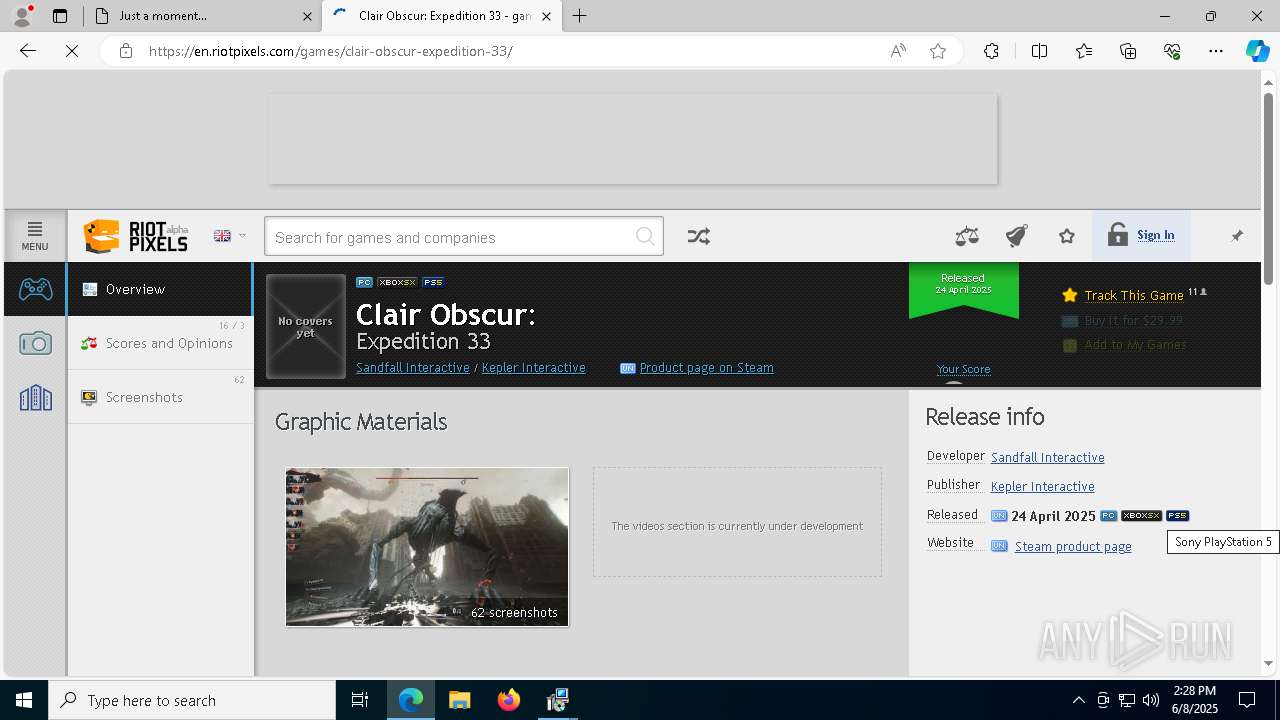Open the Copilot icon

(1257, 51)
